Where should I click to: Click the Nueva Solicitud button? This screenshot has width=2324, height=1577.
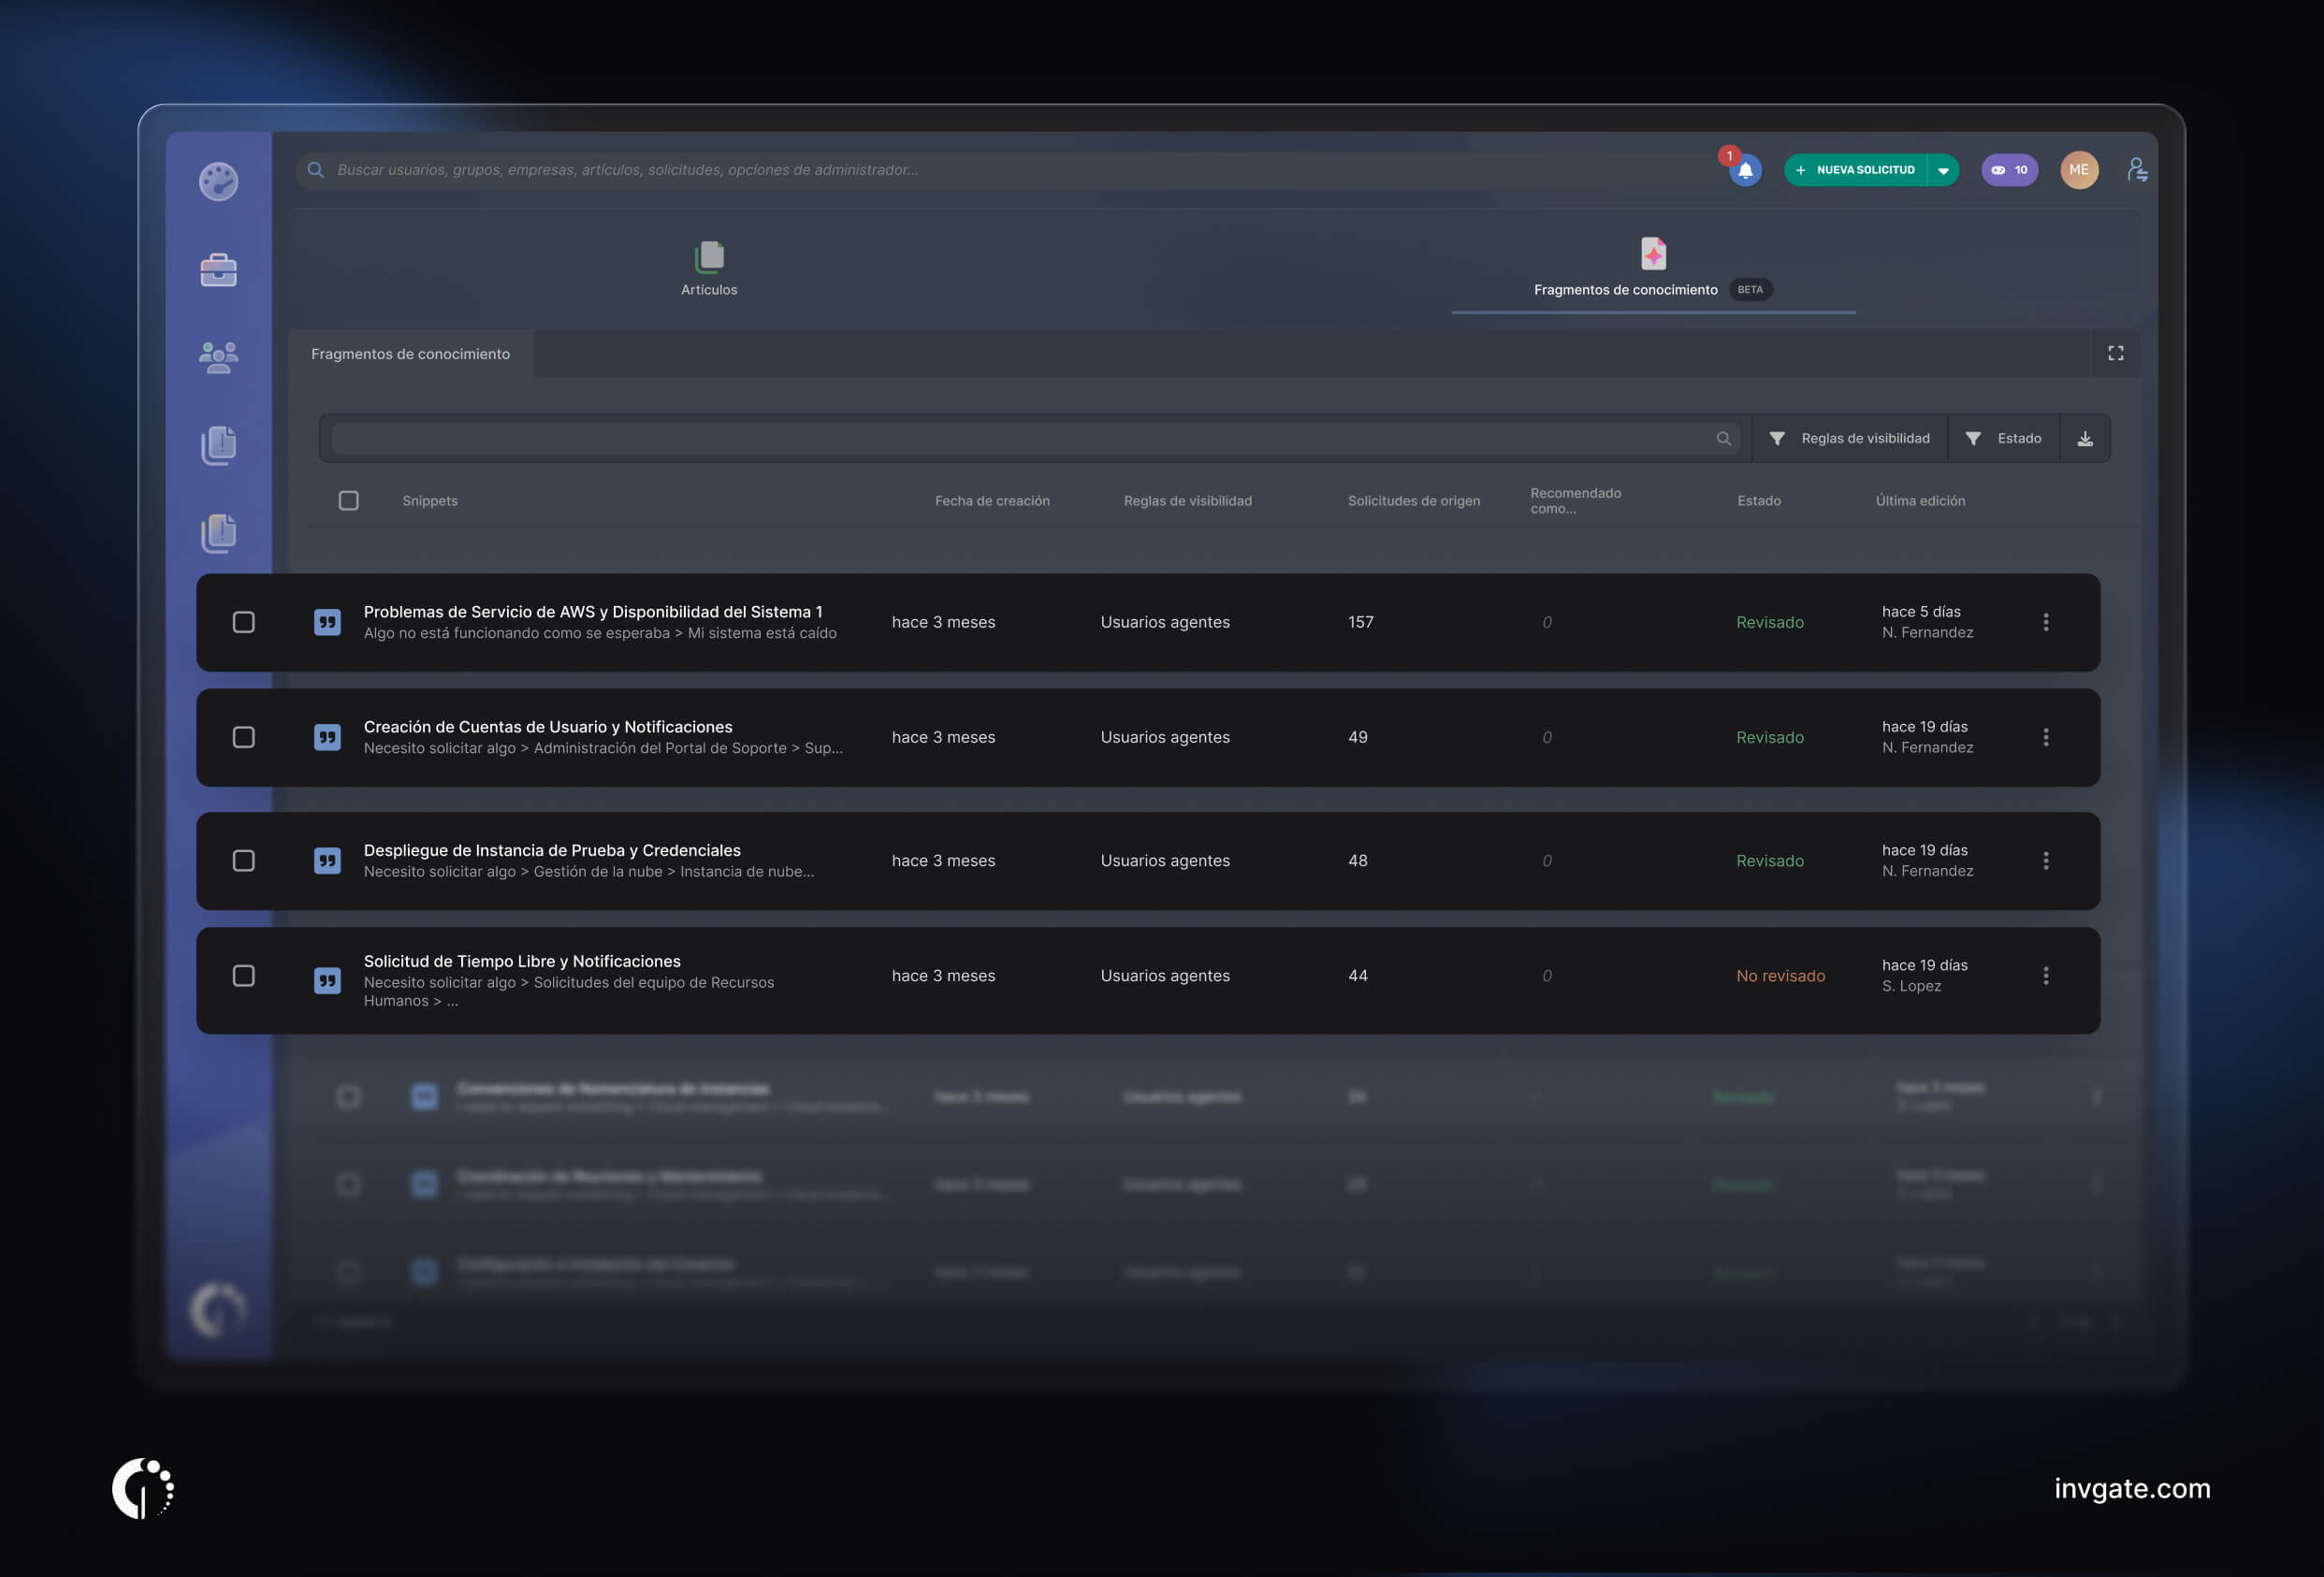1856,170
